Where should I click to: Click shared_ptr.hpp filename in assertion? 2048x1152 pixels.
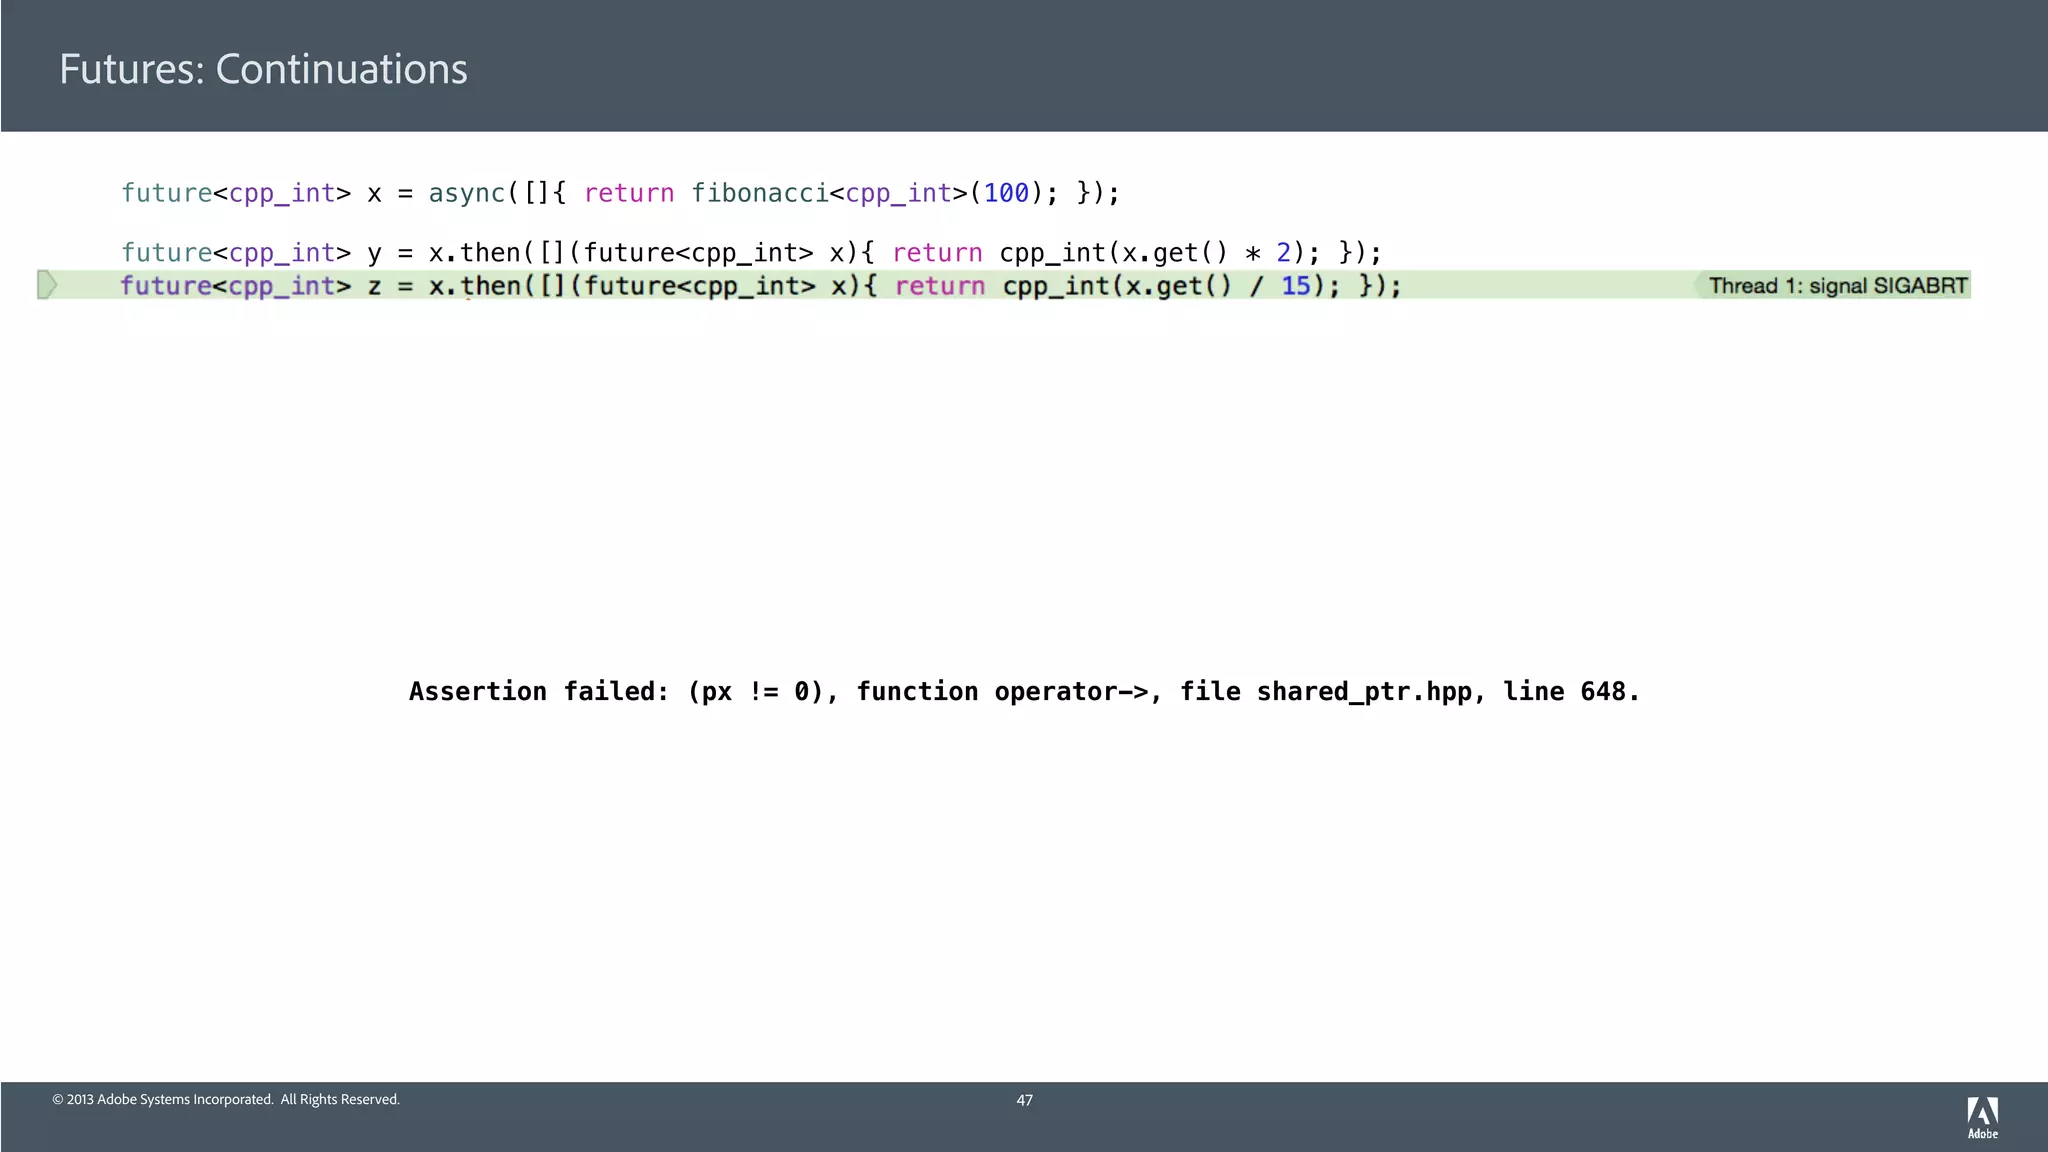click(1363, 691)
